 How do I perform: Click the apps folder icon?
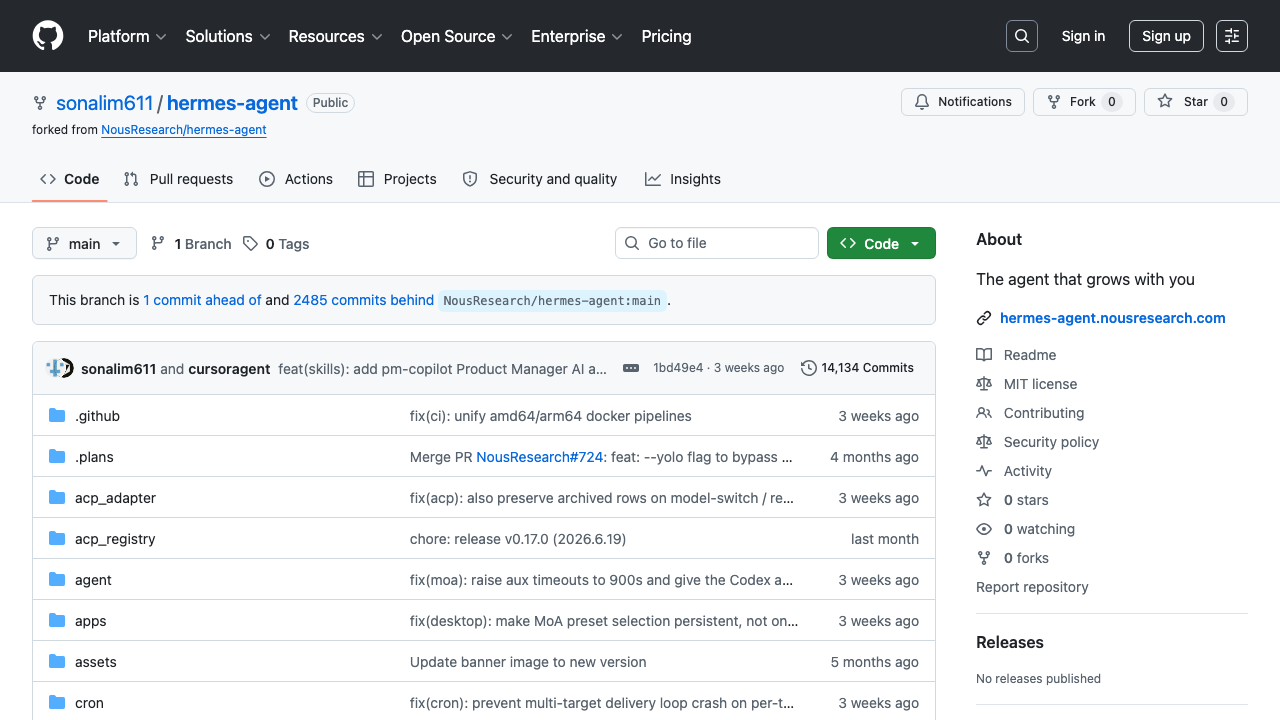coord(57,621)
